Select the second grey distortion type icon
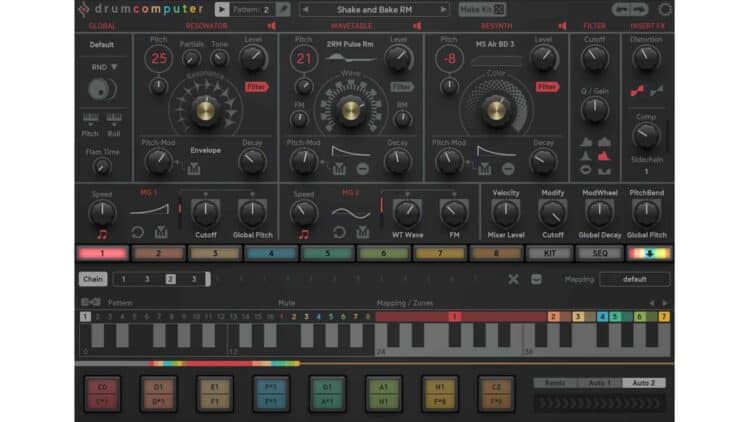Viewport: 750px width, 422px height. (x=656, y=90)
